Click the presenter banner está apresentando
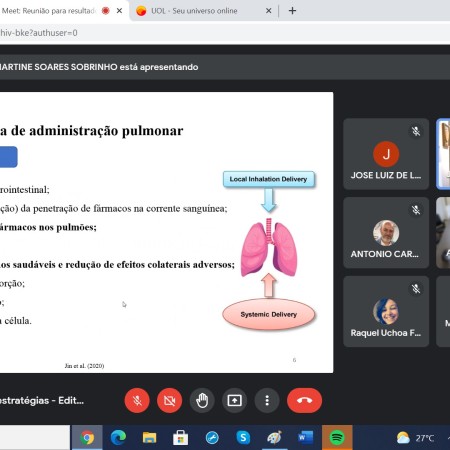 tap(99, 67)
